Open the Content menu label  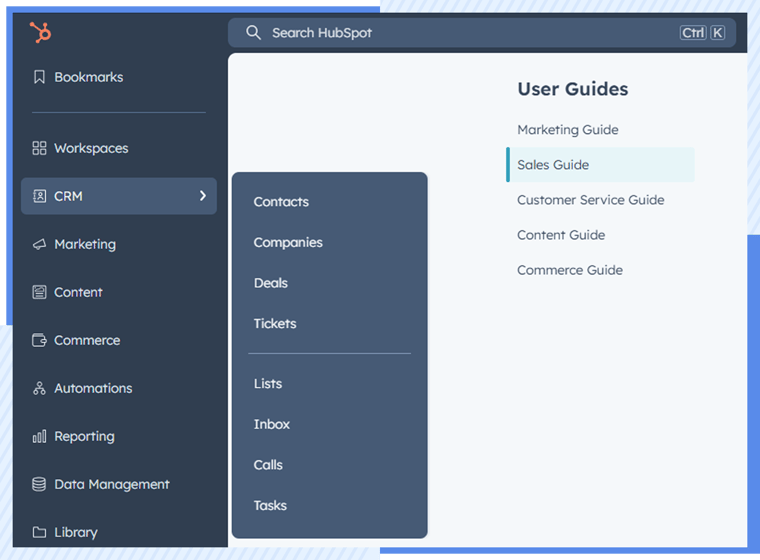[78, 292]
